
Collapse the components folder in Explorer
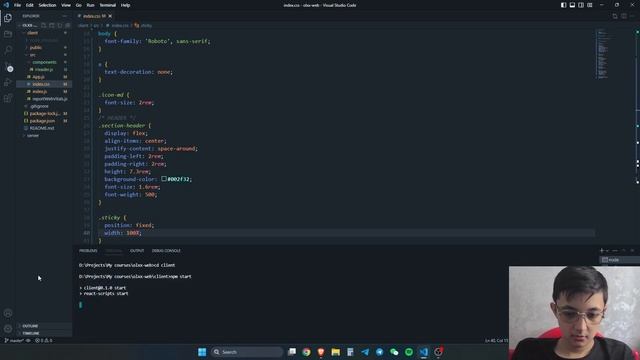[x=44, y=62]
